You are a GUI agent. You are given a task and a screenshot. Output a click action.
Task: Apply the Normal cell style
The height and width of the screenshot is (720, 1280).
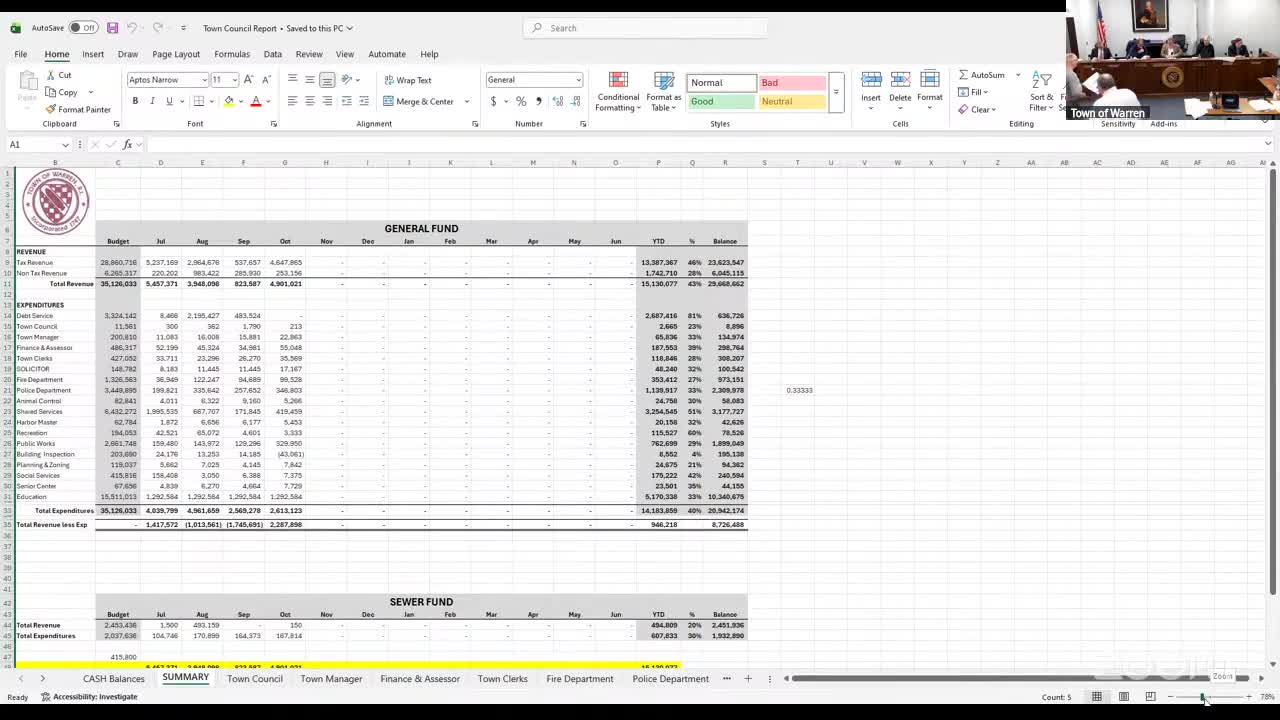click(x=721, y=82)
